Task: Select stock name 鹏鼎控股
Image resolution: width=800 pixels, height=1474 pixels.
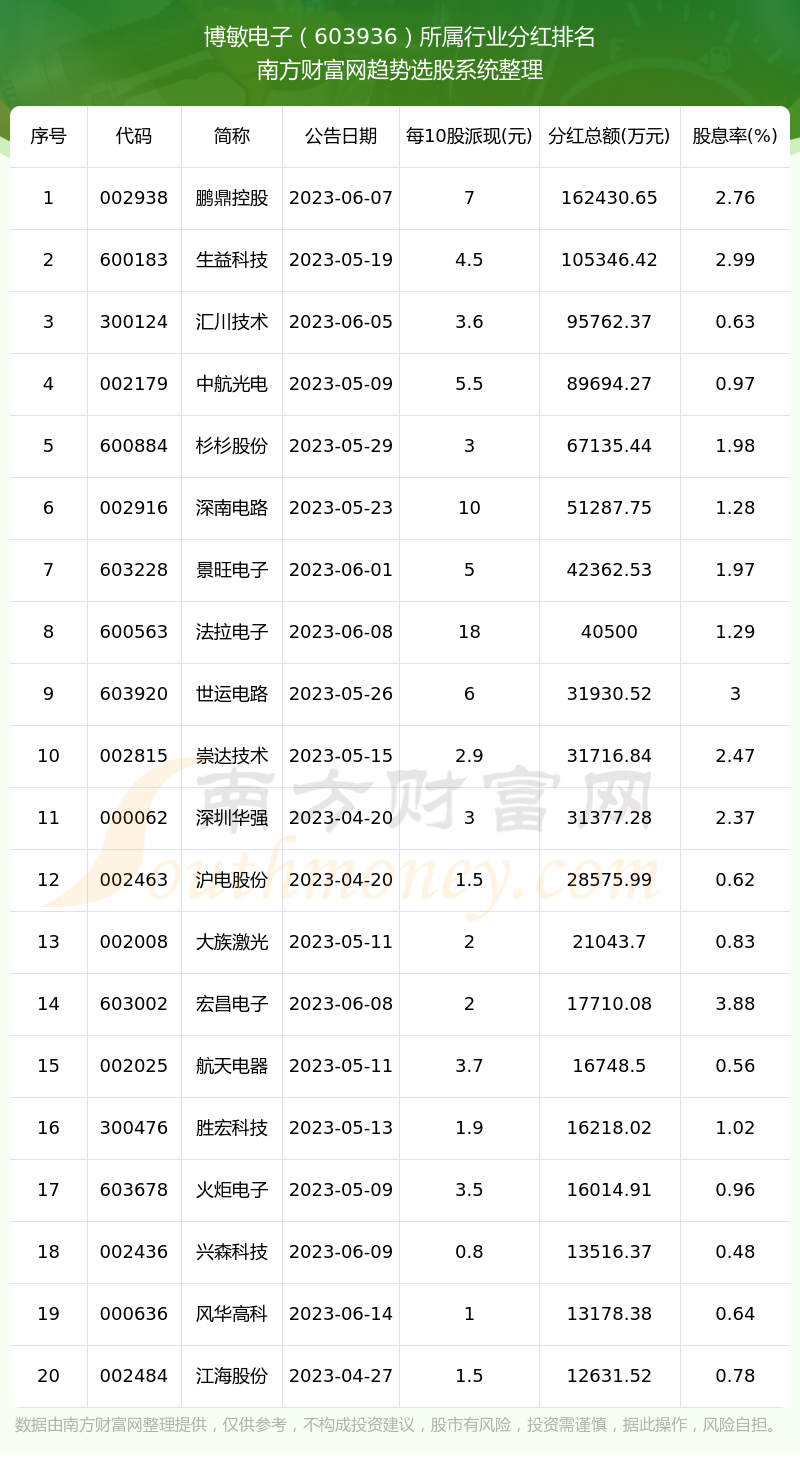Action: point(232,198)
